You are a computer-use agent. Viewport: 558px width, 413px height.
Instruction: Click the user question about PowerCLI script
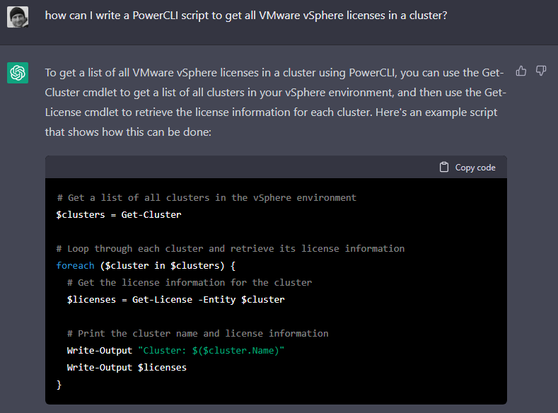pos(246,16)
